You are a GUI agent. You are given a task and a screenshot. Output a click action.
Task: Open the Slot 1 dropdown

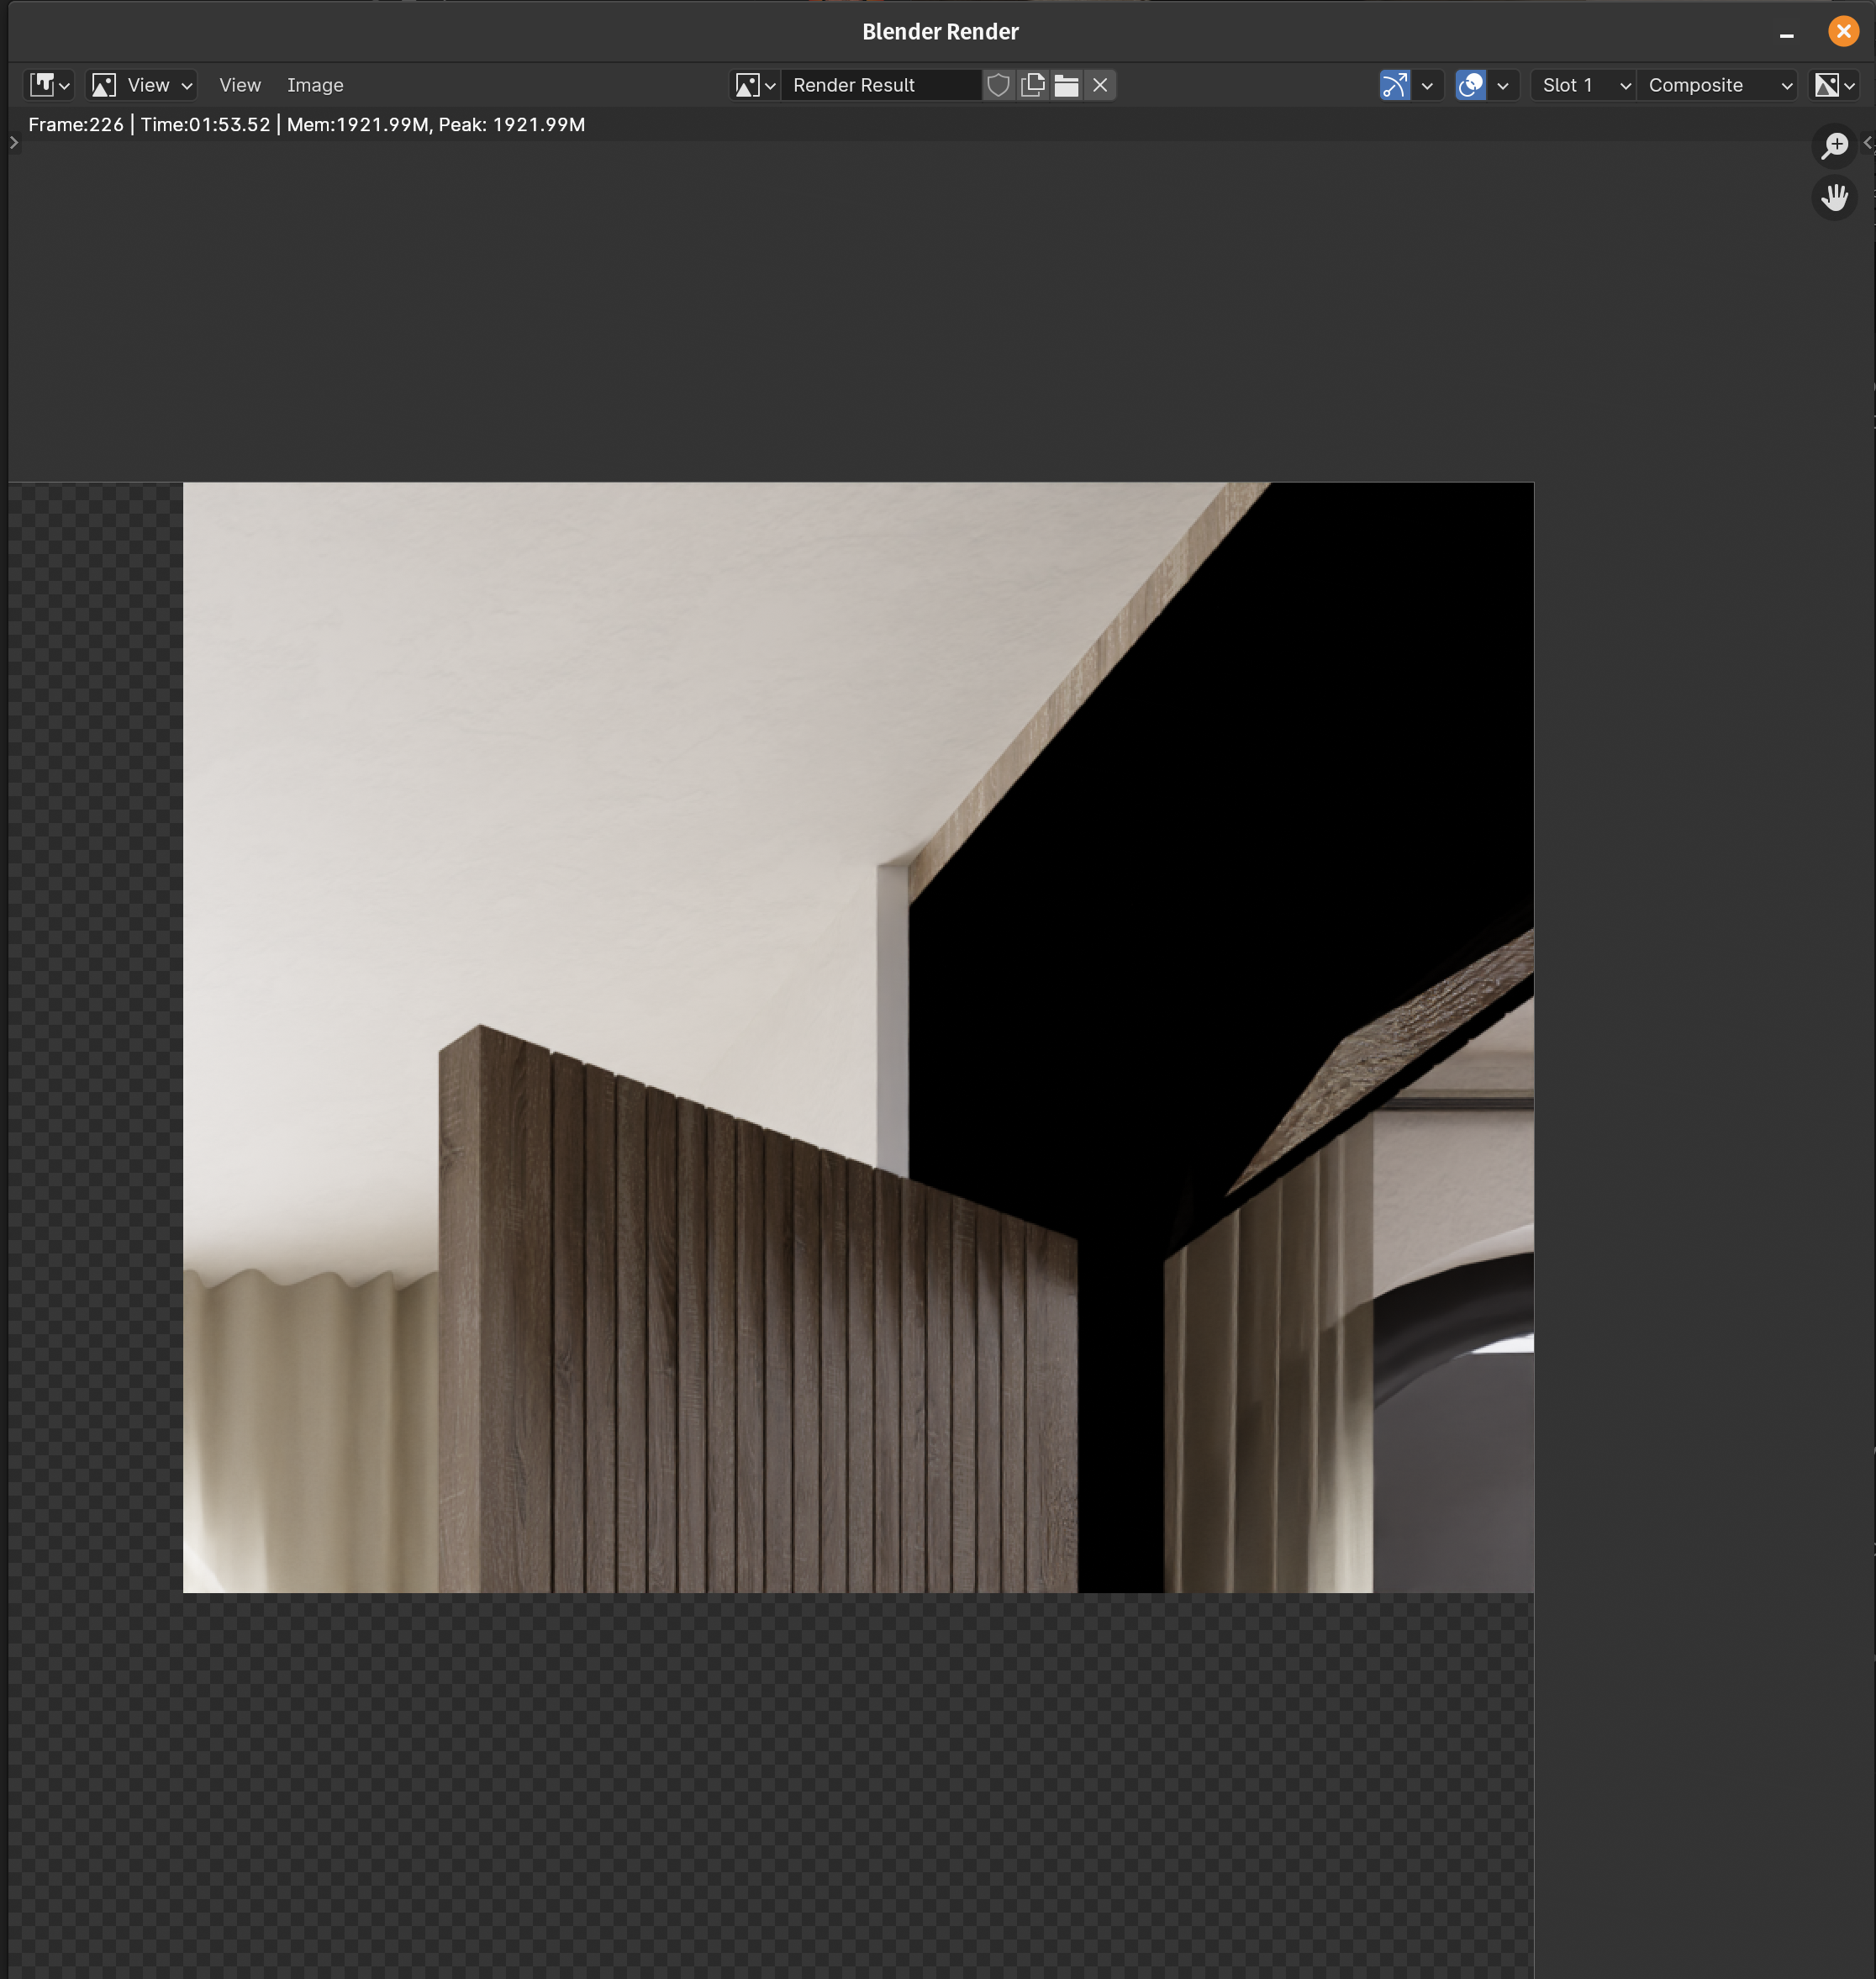click(x=1583, y=85)
